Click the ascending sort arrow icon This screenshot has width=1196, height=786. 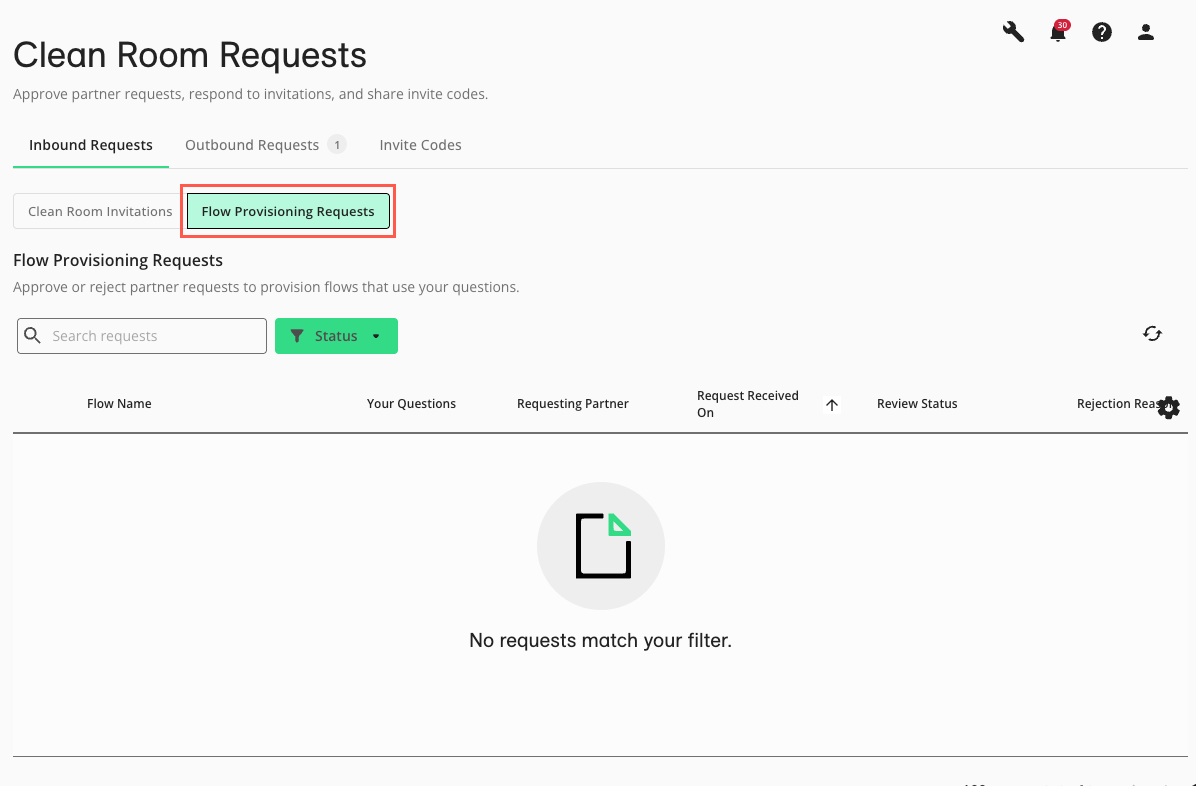coord(832,404)
